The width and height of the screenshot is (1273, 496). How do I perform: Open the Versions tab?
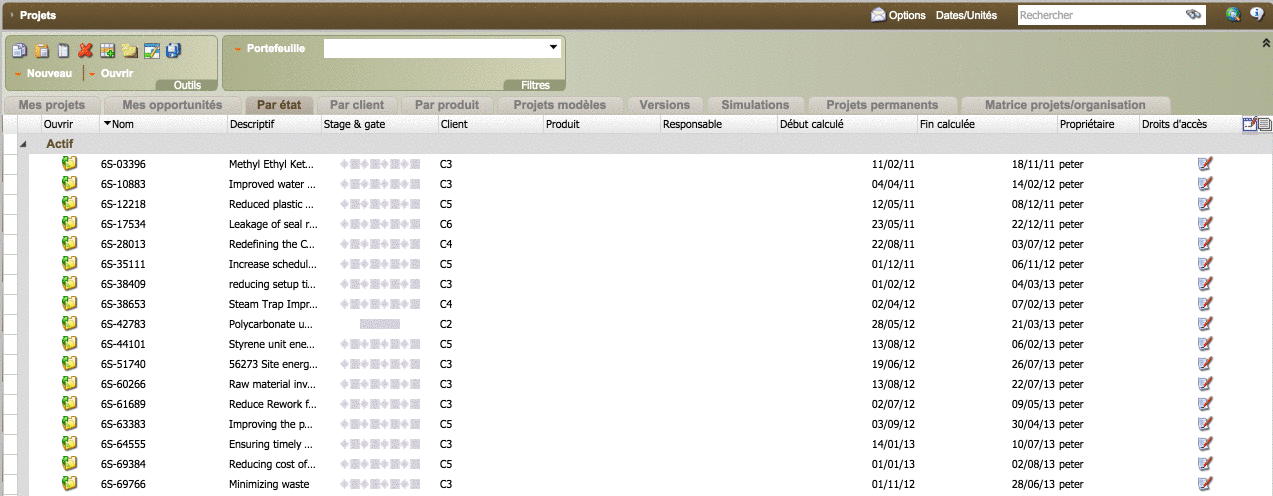665,105
